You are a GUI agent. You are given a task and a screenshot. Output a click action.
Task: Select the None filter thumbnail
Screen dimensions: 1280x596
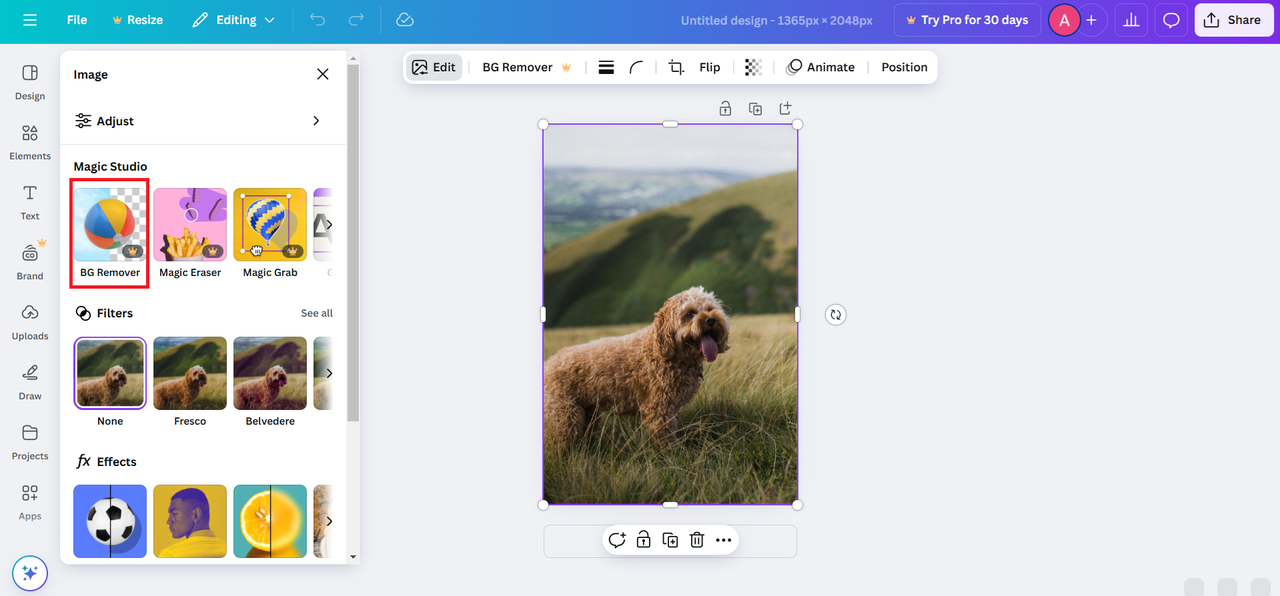click(109, 372)
